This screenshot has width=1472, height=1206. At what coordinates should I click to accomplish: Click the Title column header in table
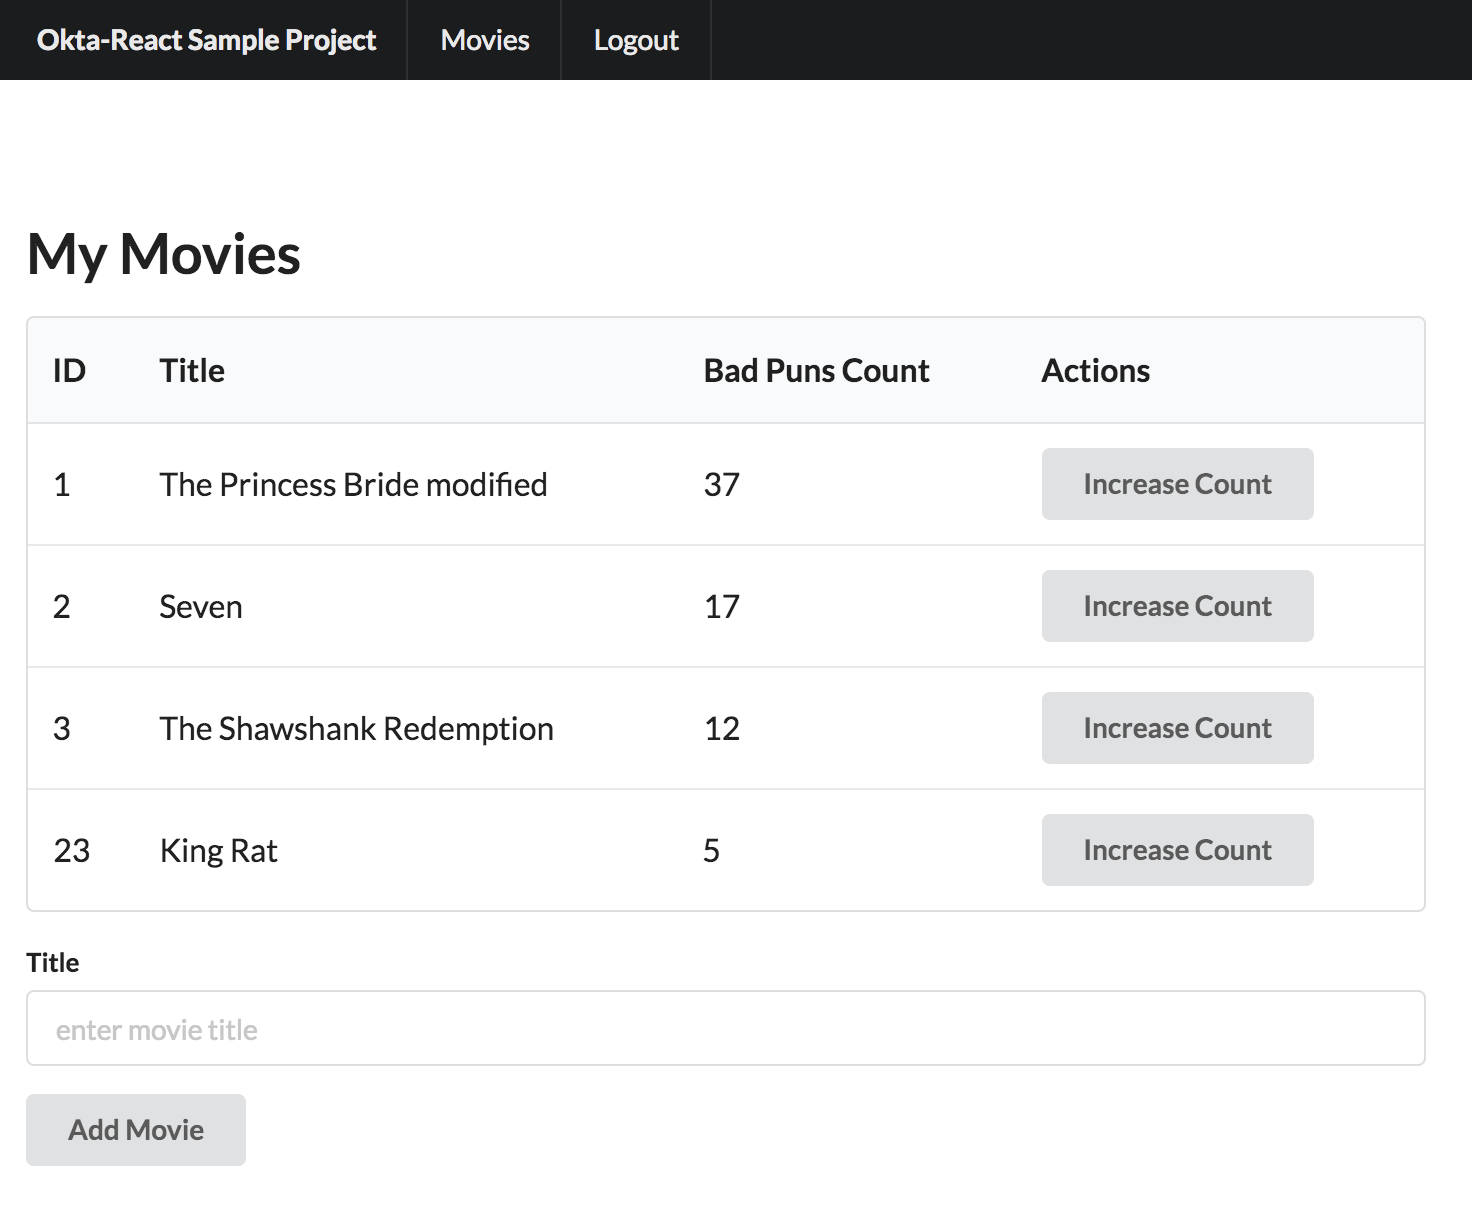coord(192,371)
